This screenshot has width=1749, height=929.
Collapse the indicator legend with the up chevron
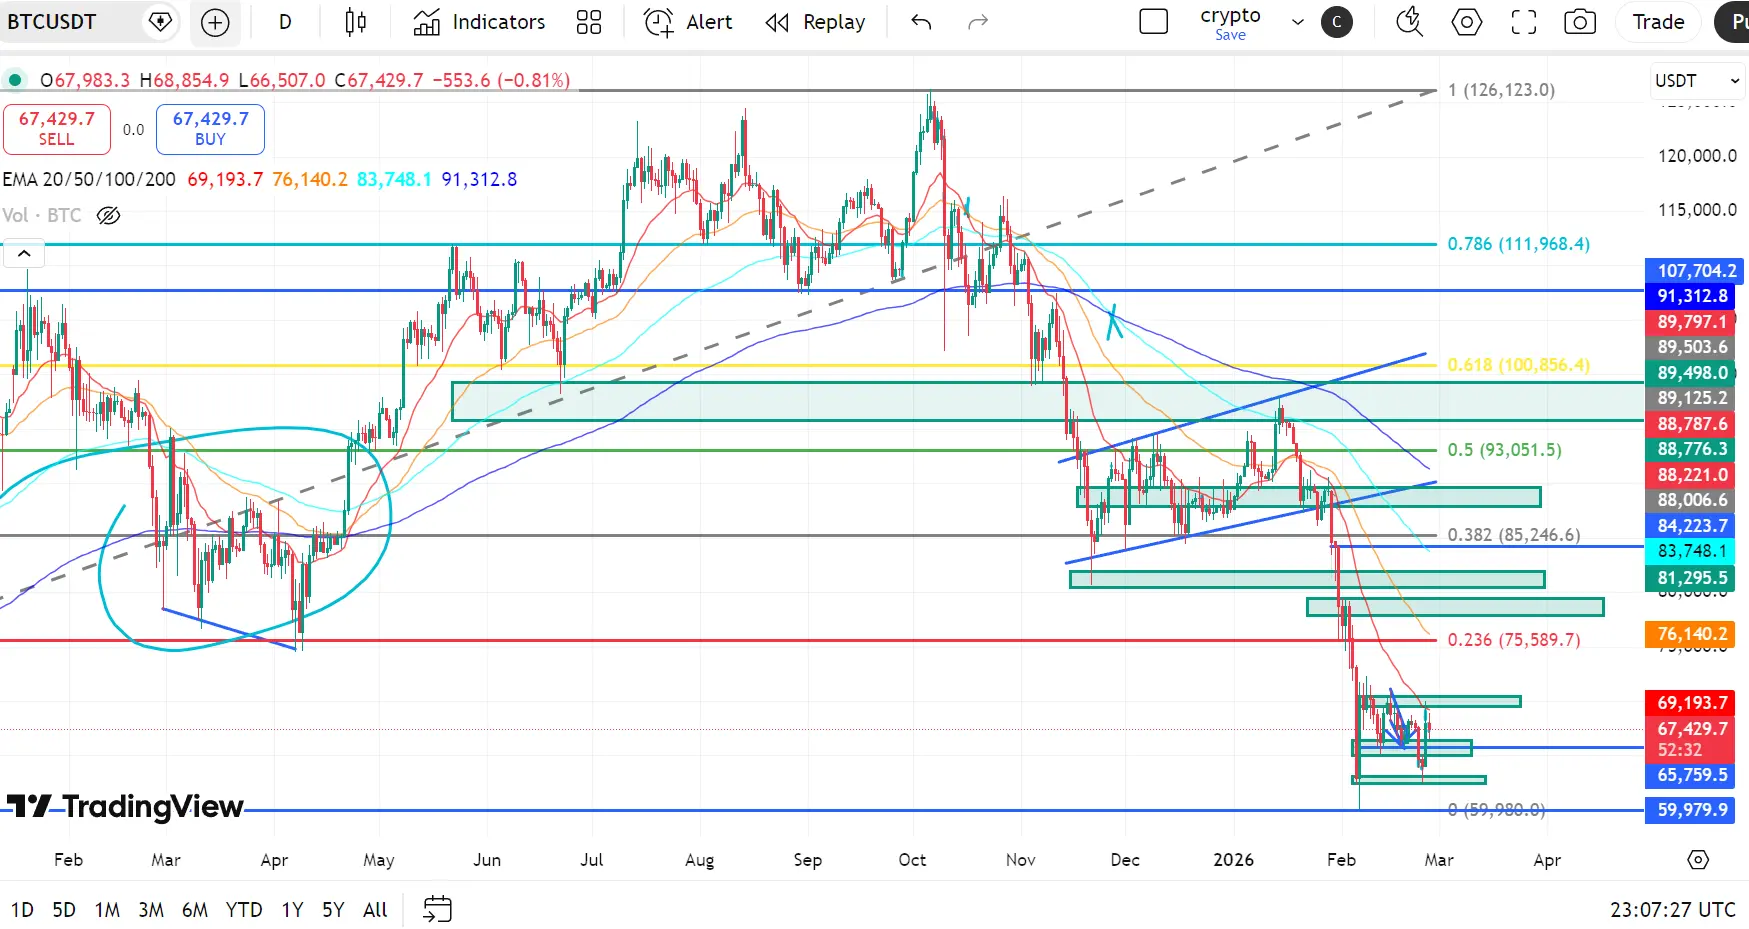25,254
